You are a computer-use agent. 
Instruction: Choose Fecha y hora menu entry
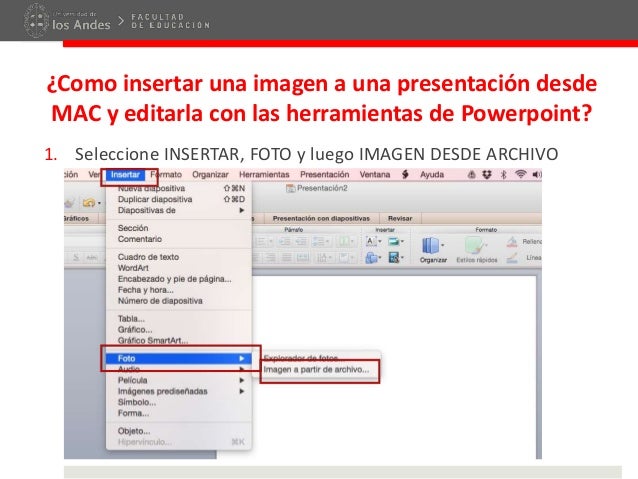[x=179, y=290]
